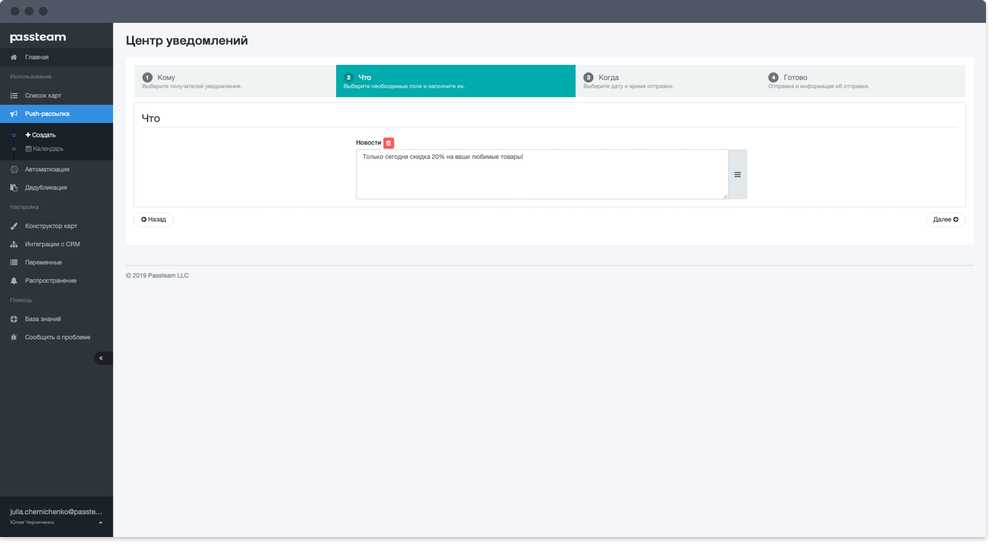Open Переменные menu item
Image resolution: width=993 pixels, height=544 pixels.
point(56,263)
